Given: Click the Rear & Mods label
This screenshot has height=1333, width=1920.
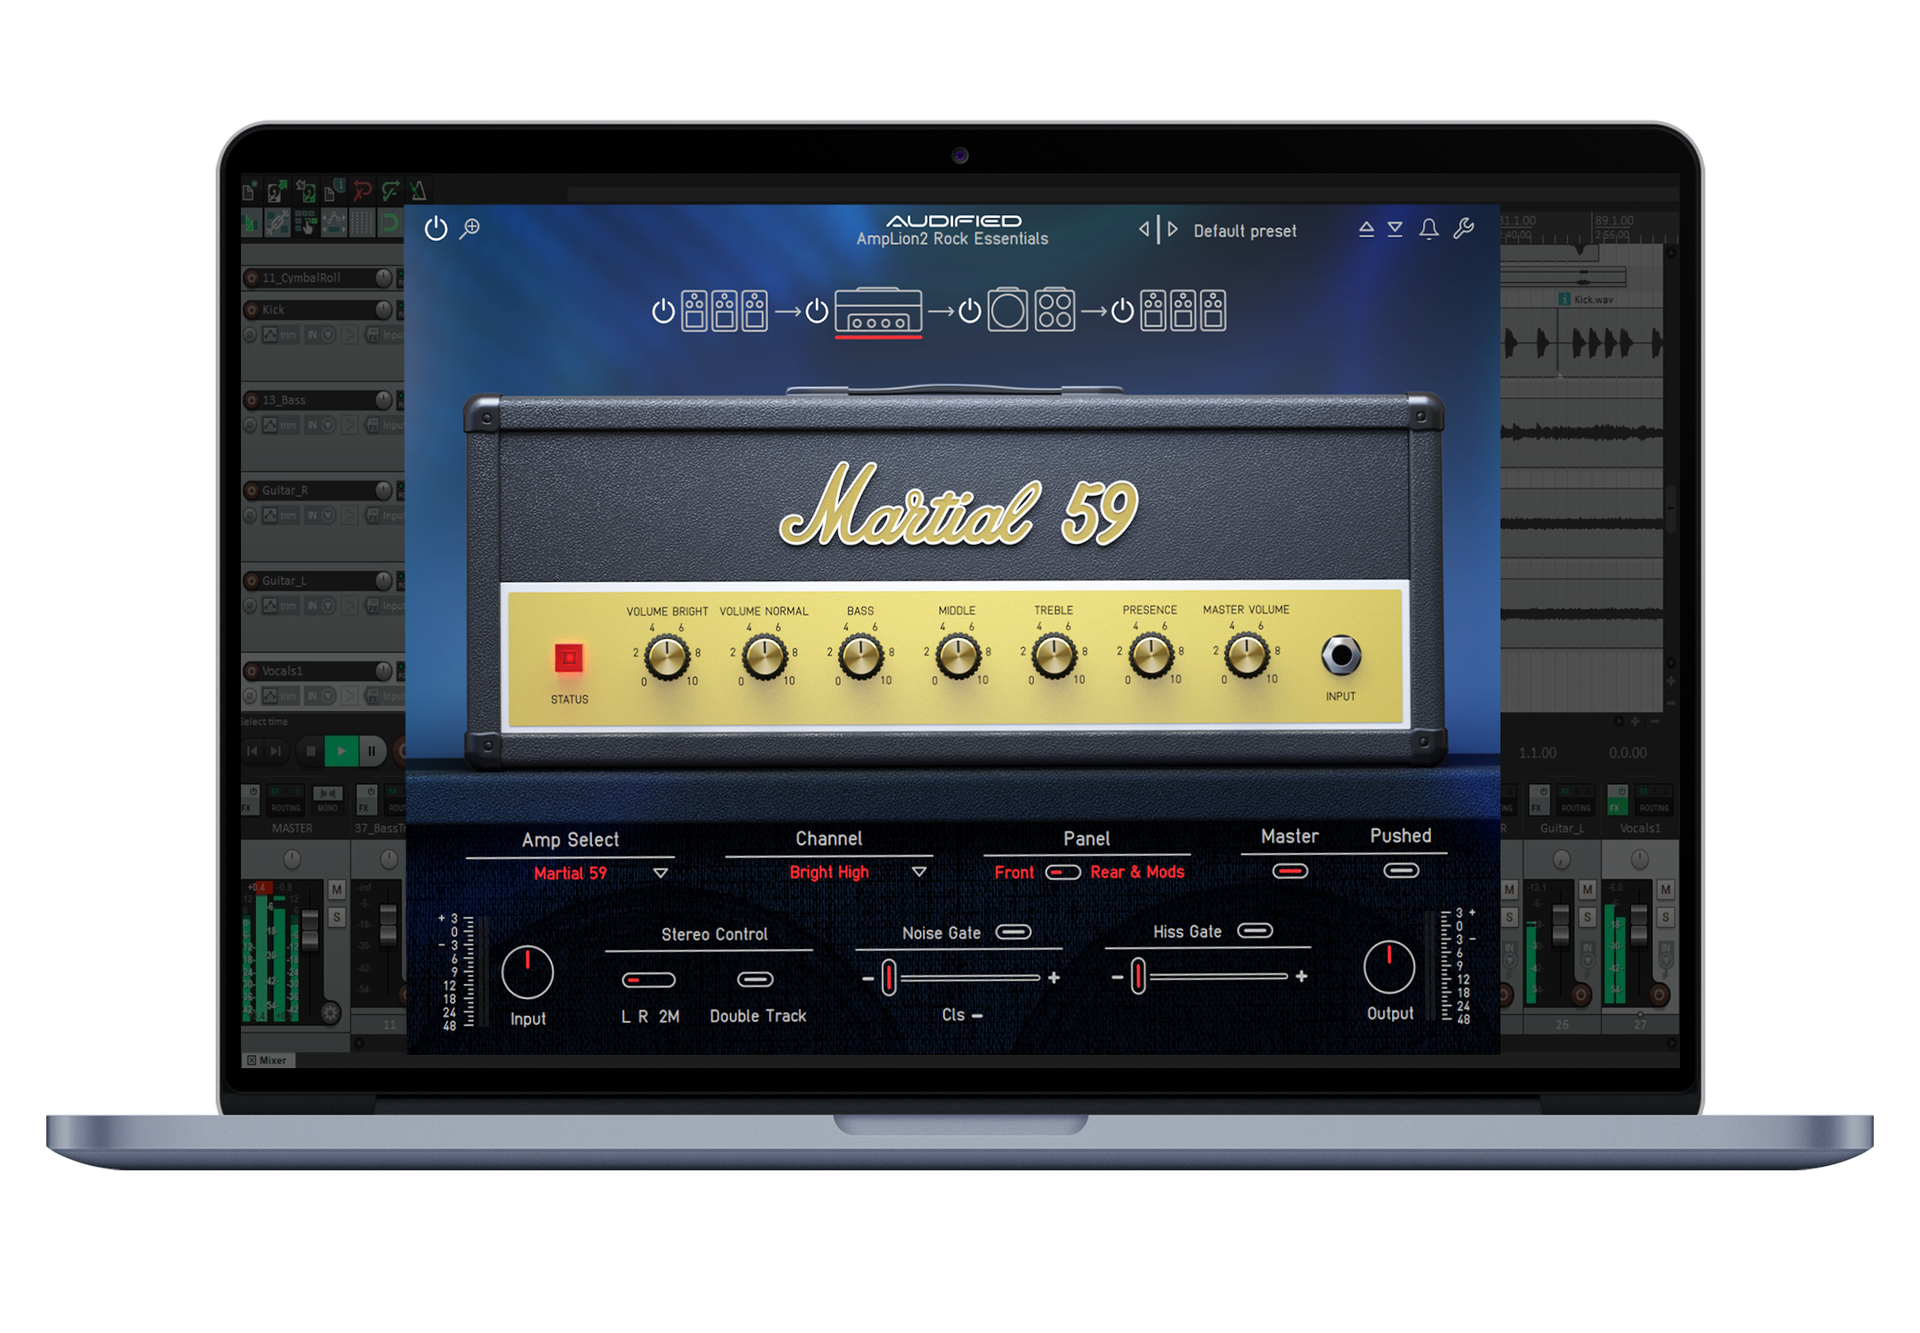Looking at the screenshot, I should pyautogui.click(x=1137, y=872).
